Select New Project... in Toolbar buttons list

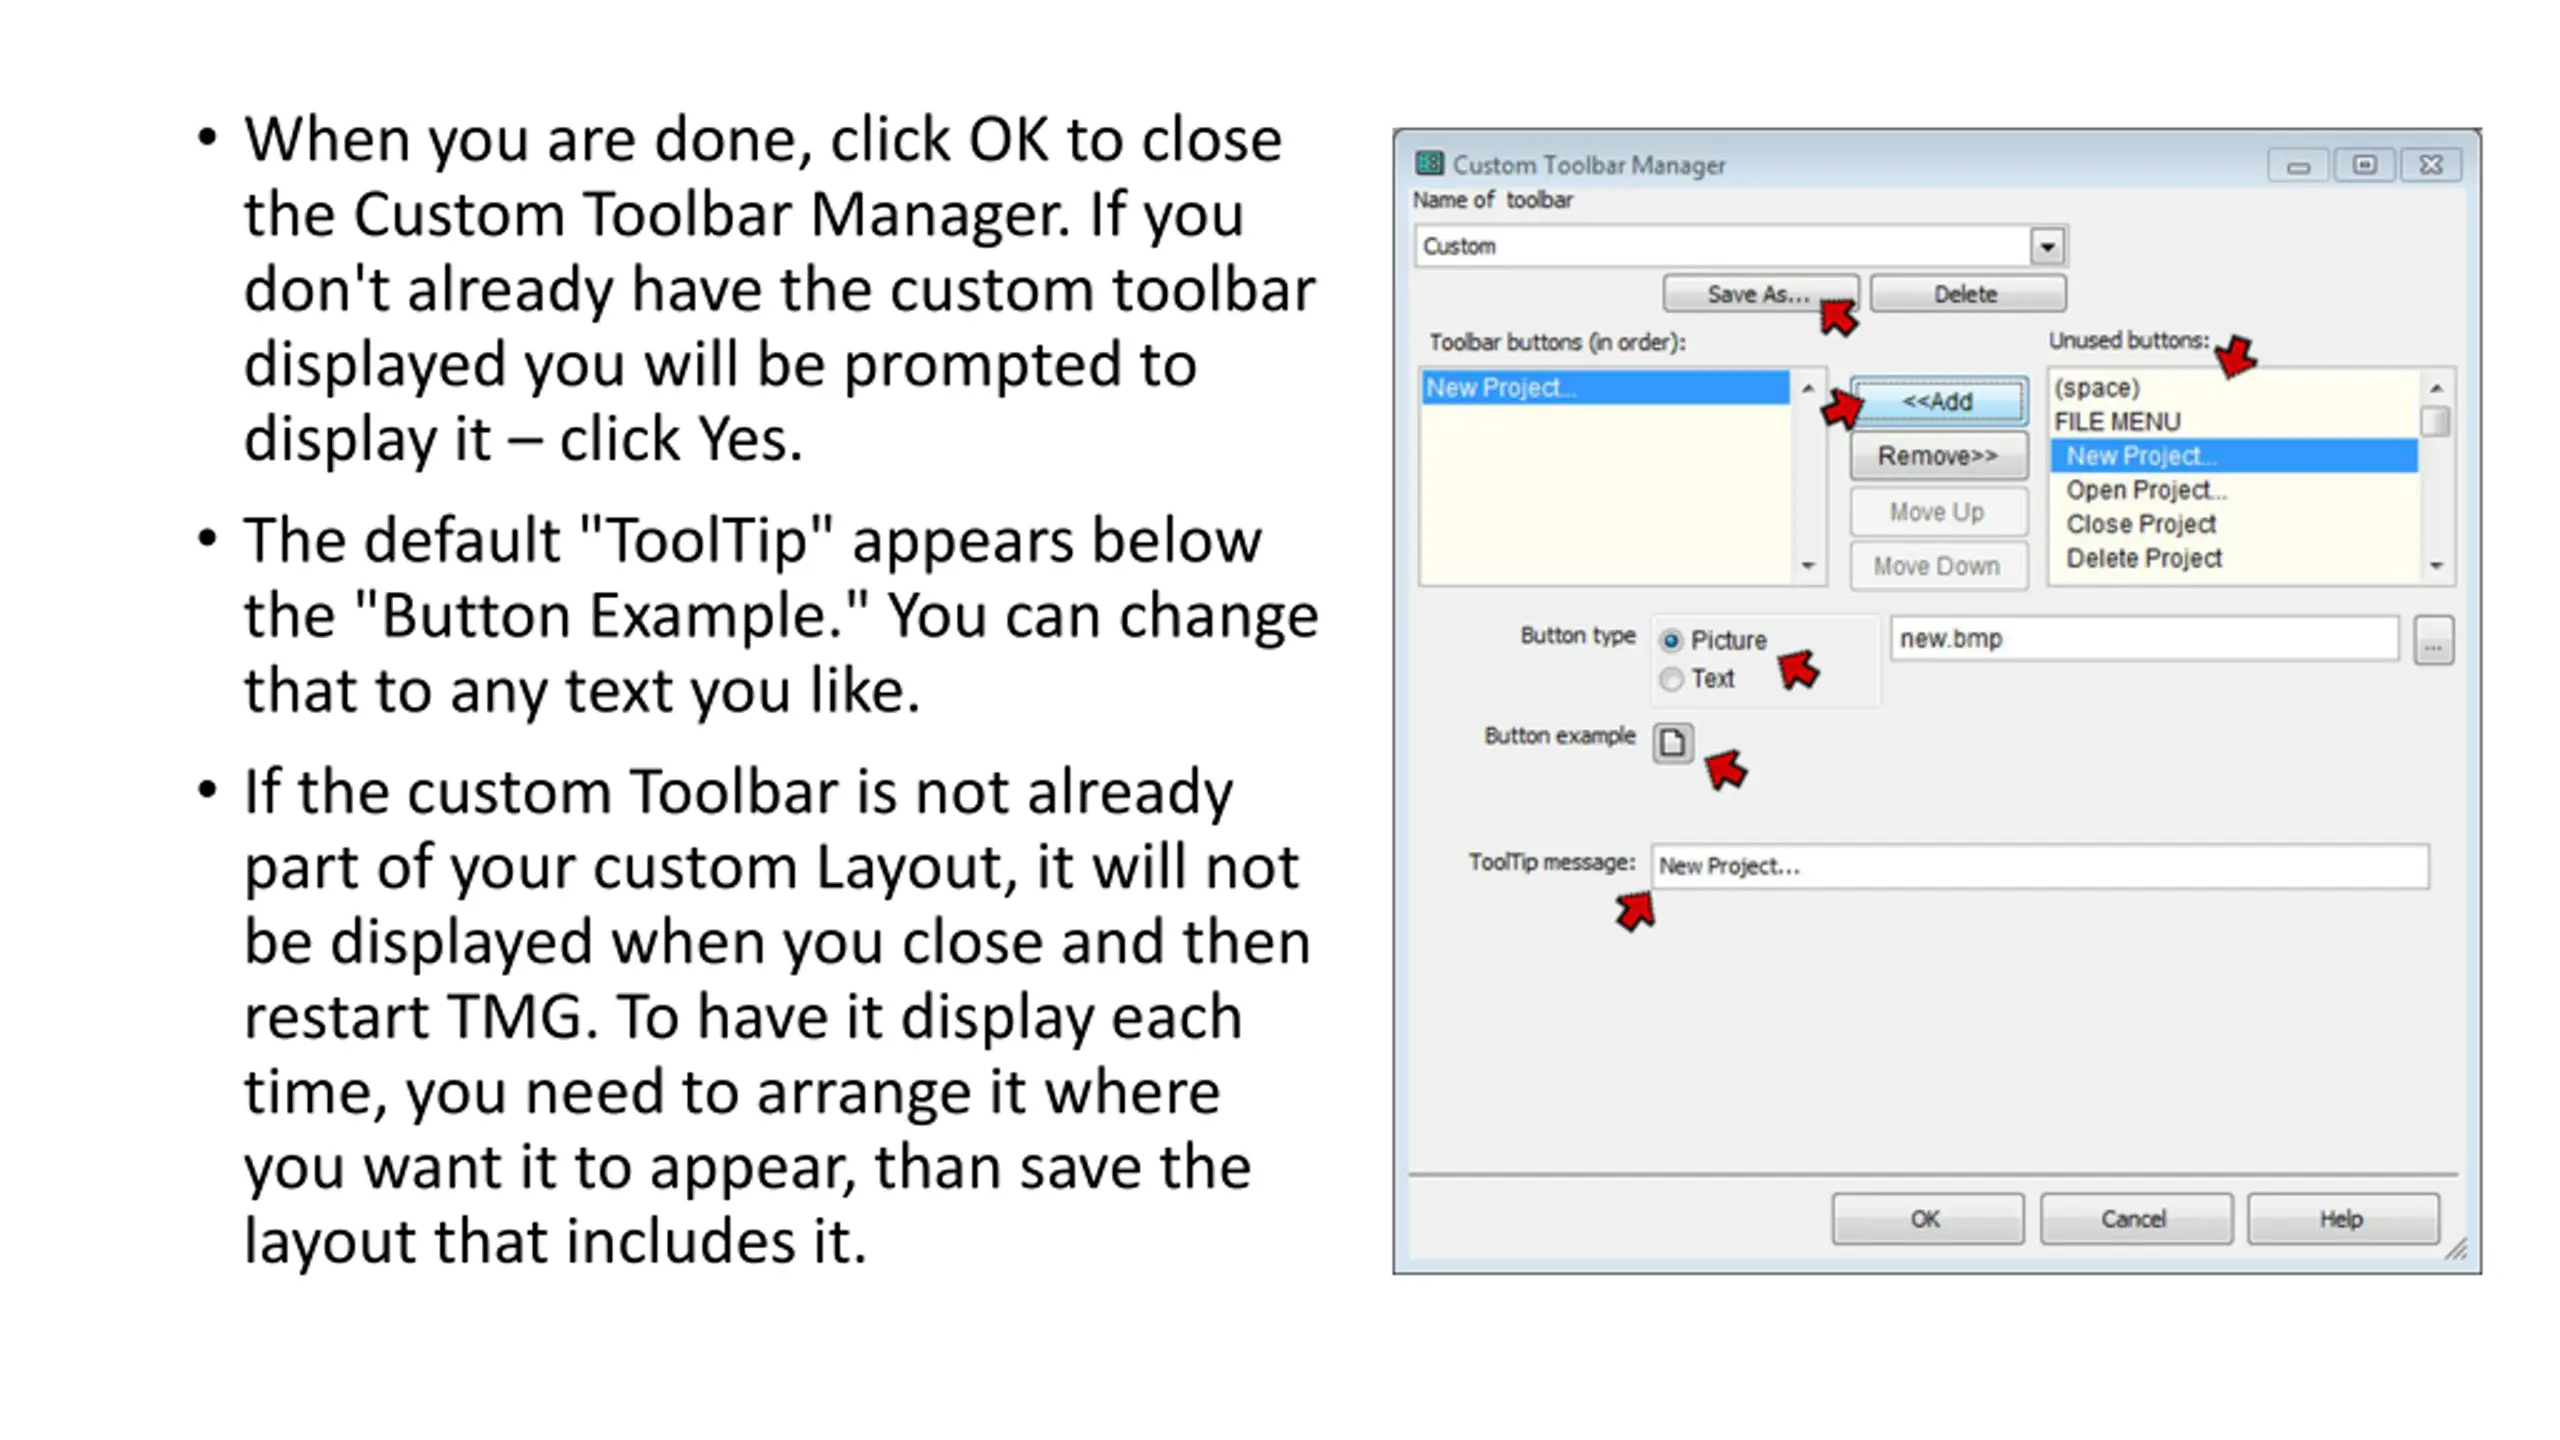(x=1605, y=388)
